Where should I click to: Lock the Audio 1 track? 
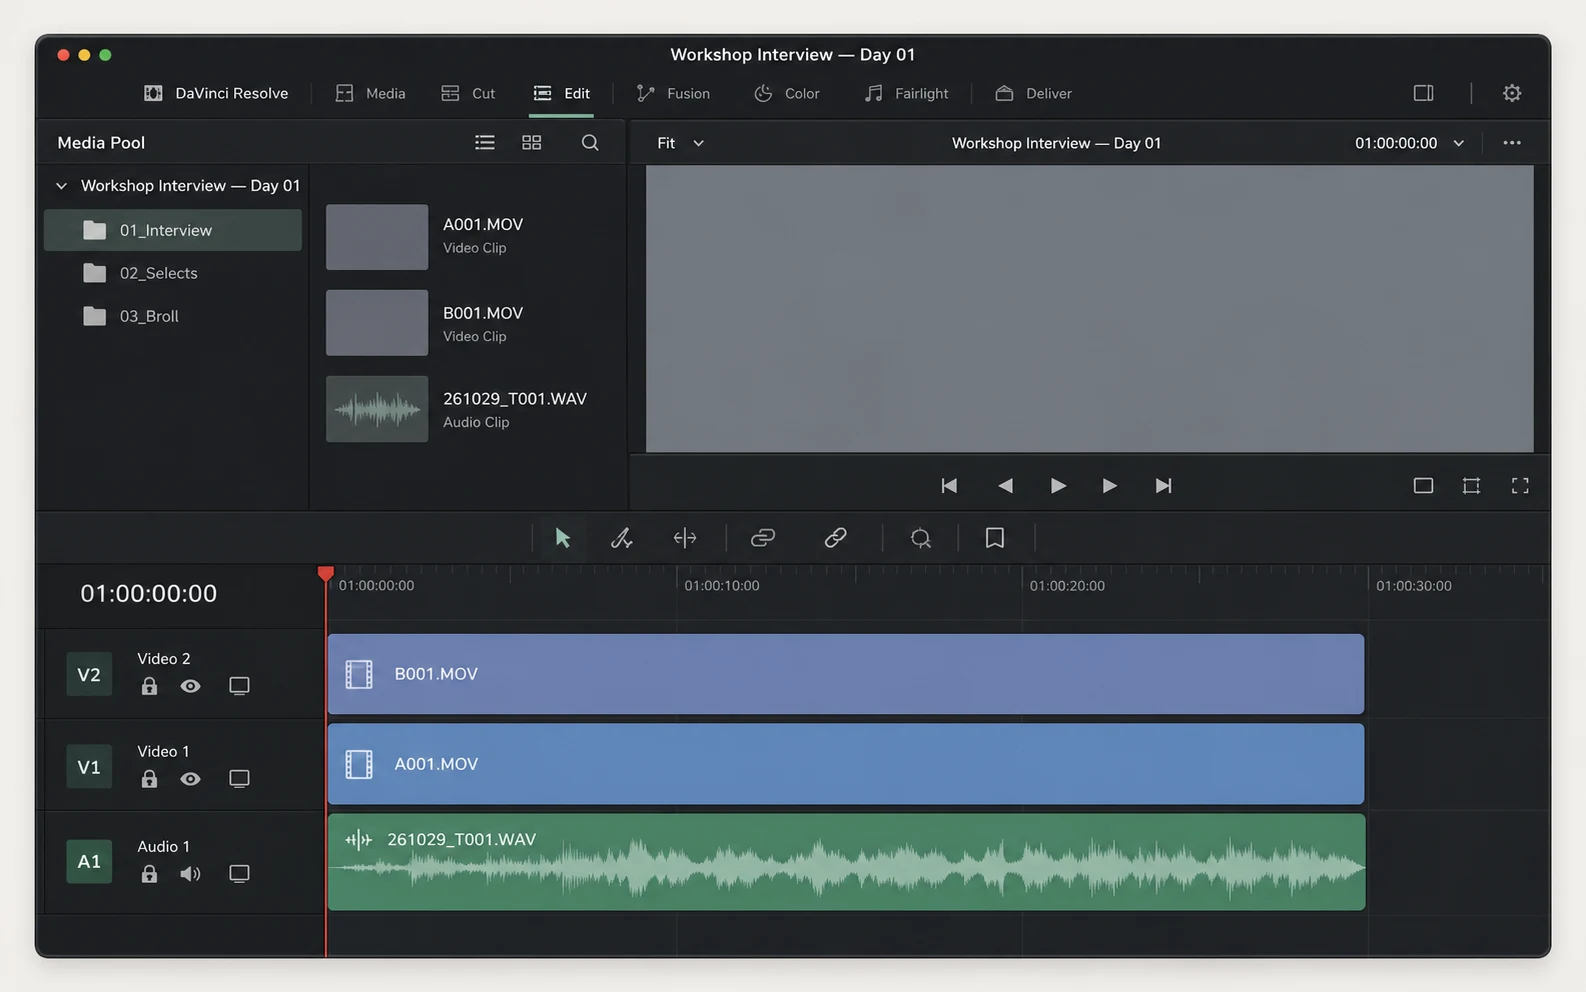coord(149,874)
